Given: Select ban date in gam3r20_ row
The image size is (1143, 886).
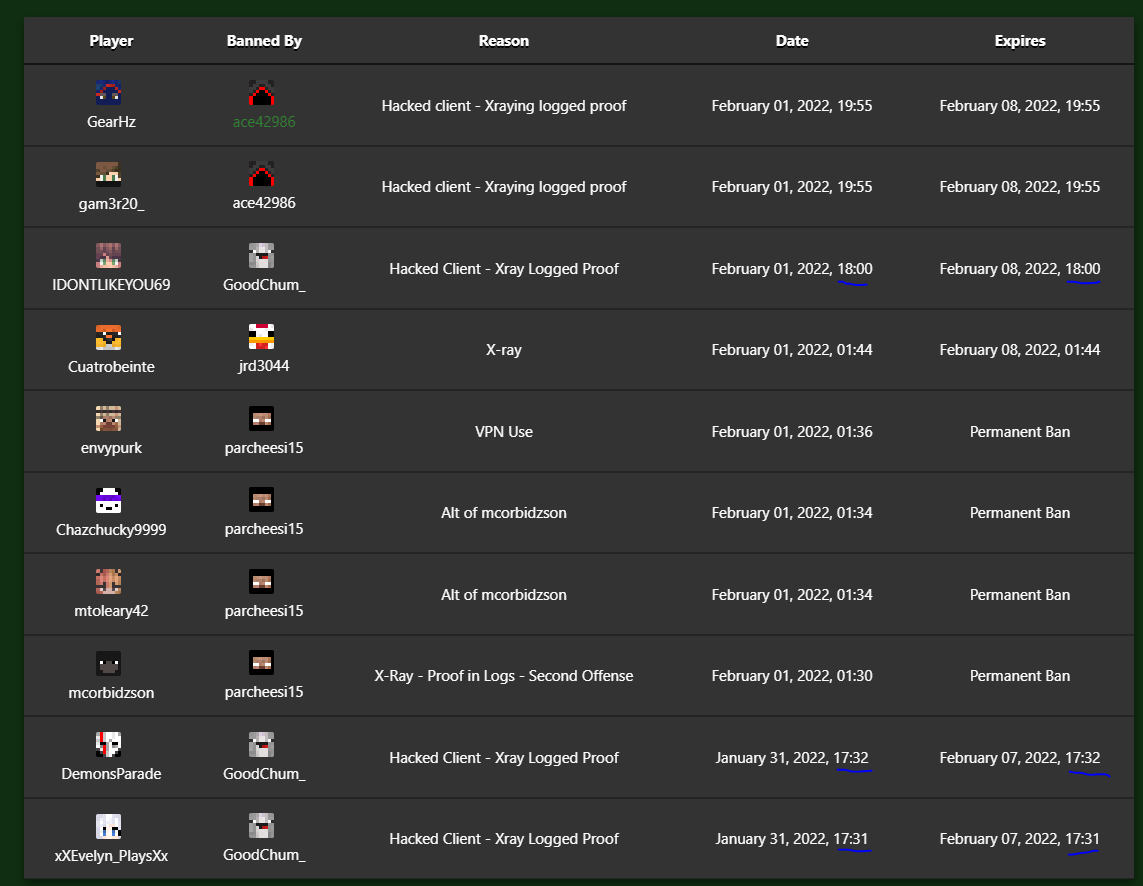Looking at the screenshot, I should click(x=792, y=187).
